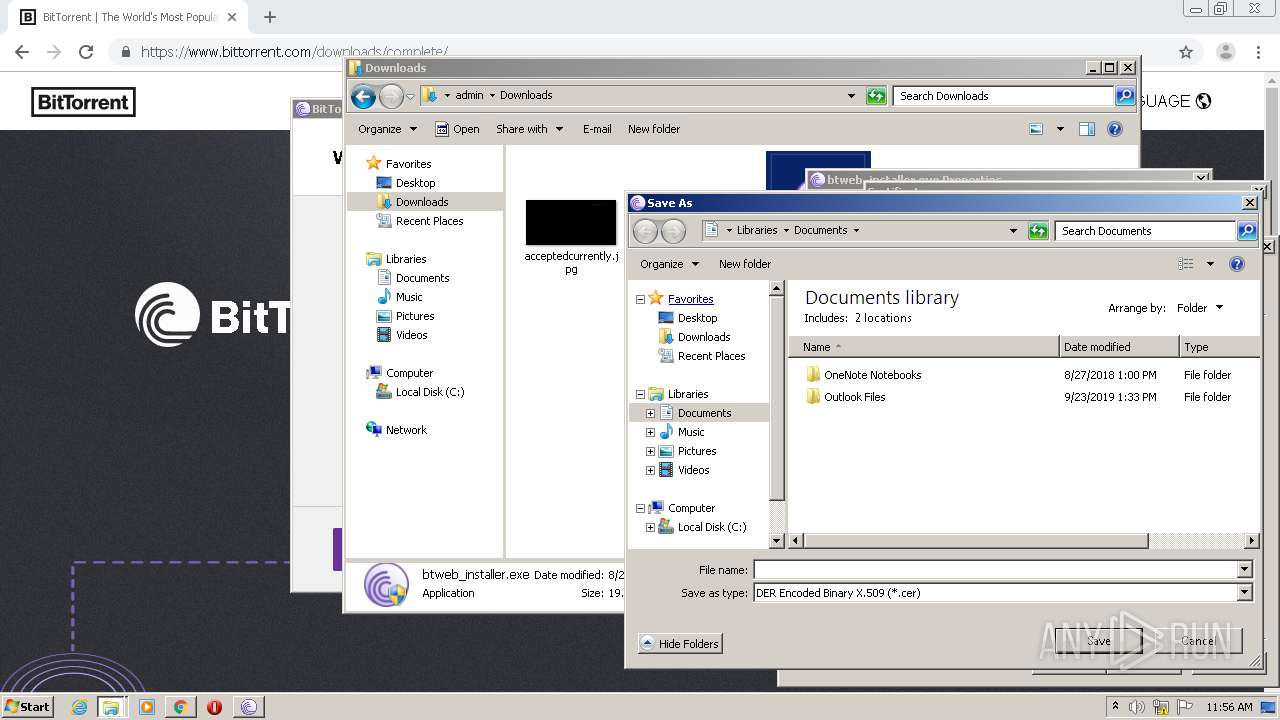This screenshot has width=1280, height=720.
Task: Click the refresh icon in the Save As address bar
Action: pos(1038,231)
